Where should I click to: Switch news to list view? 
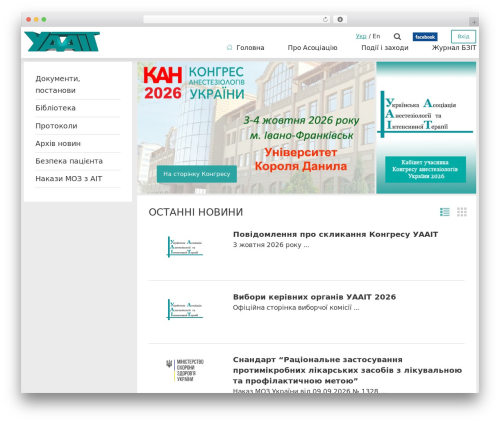coord(445,212)
